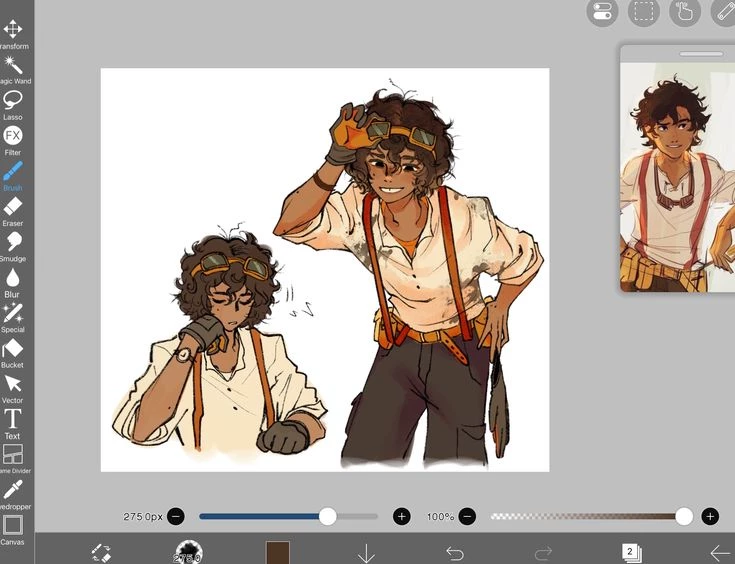Pick the Lasso tool
The width and height of the screenshot is (735, 564).
pyautogui.click(x=13, y=101)
